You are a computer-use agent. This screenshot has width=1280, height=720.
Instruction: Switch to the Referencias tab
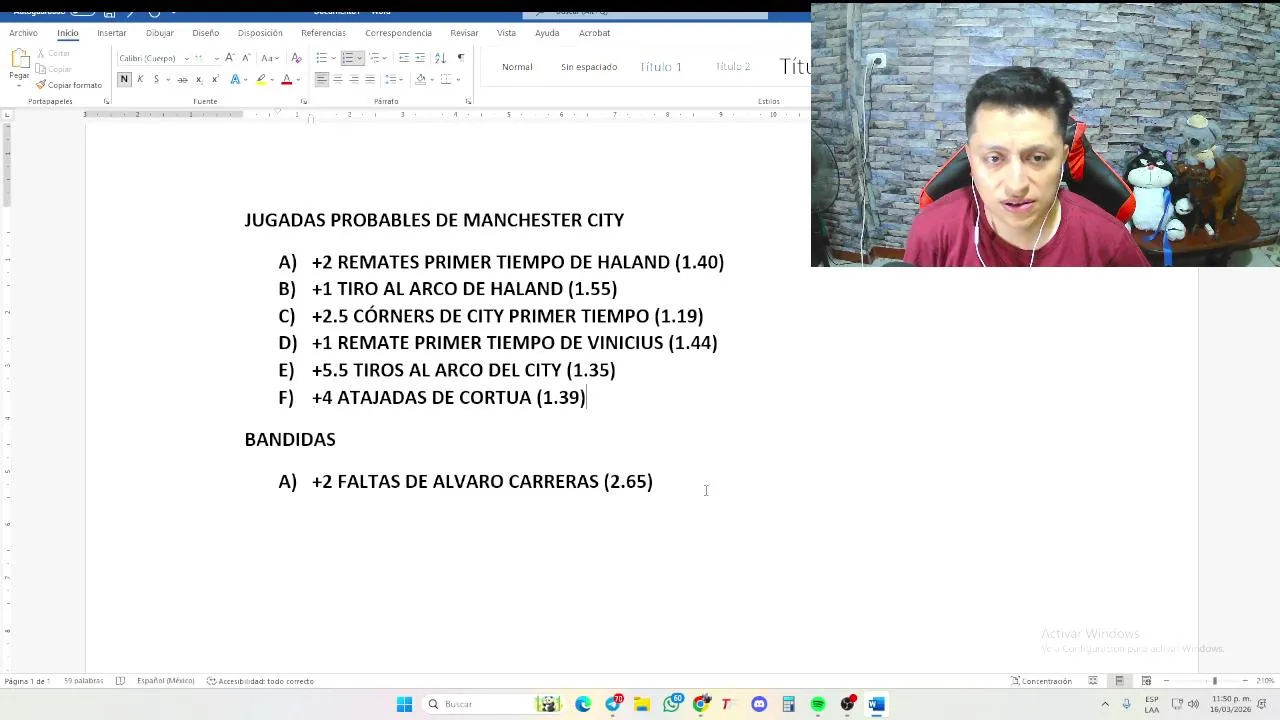323,33
